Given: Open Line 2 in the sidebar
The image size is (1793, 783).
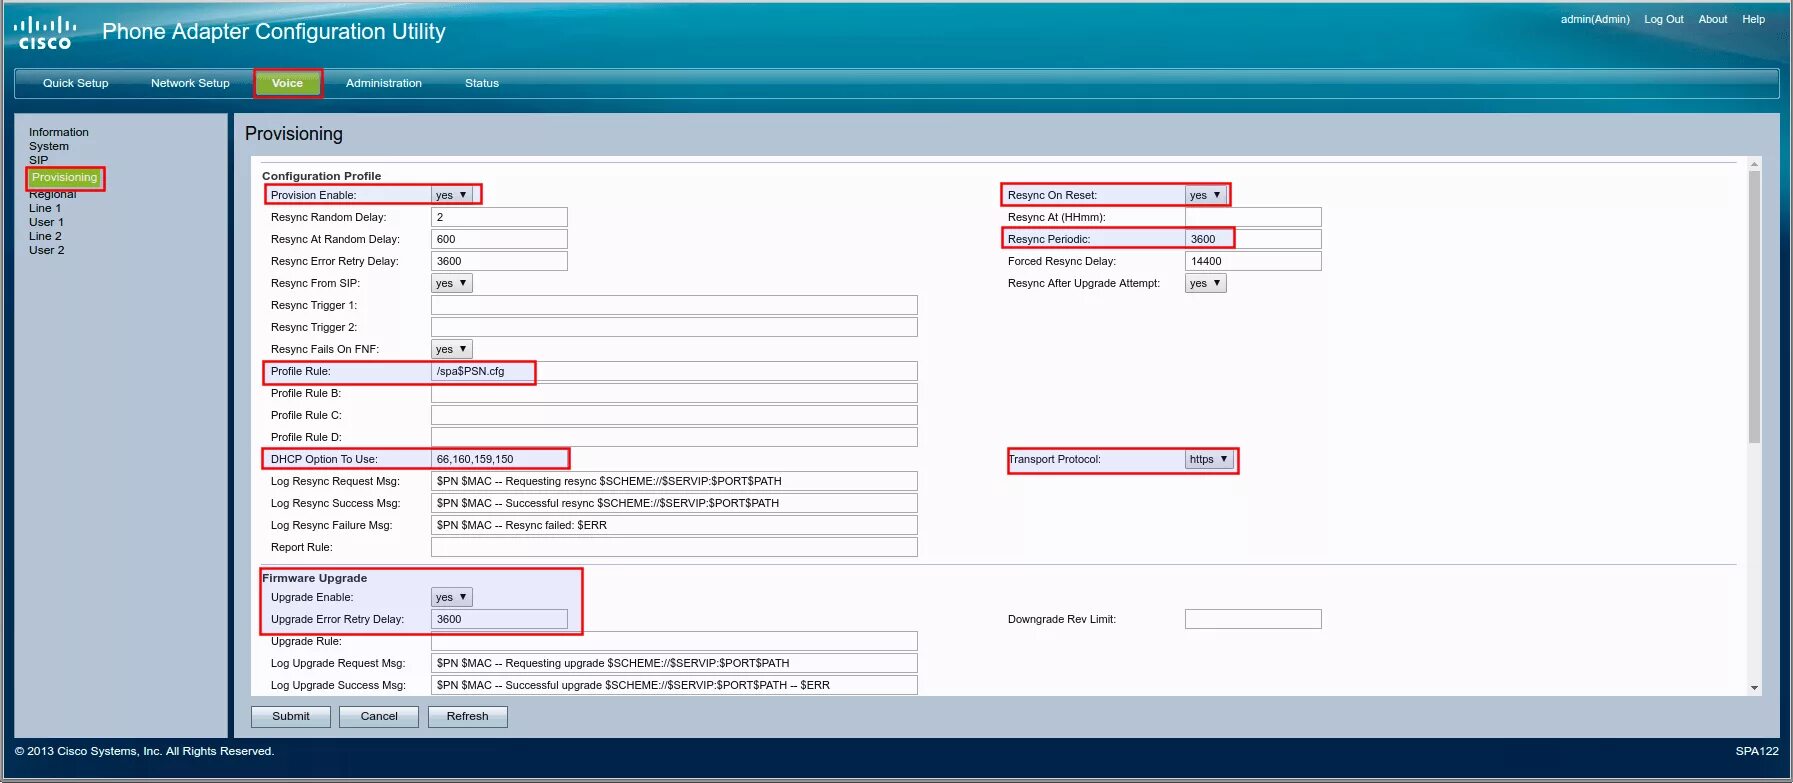Looking at the screenshot, I should point(45,236).
